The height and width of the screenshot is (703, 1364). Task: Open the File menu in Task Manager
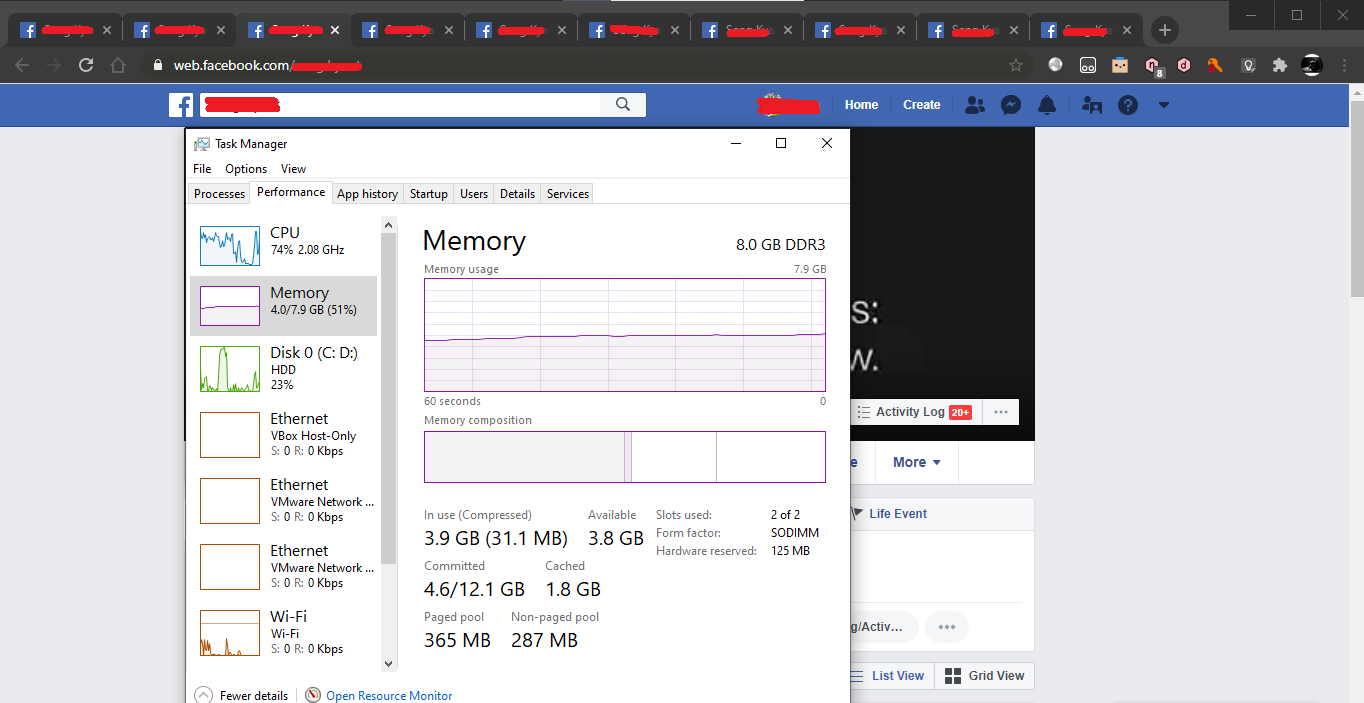(202, 169)
